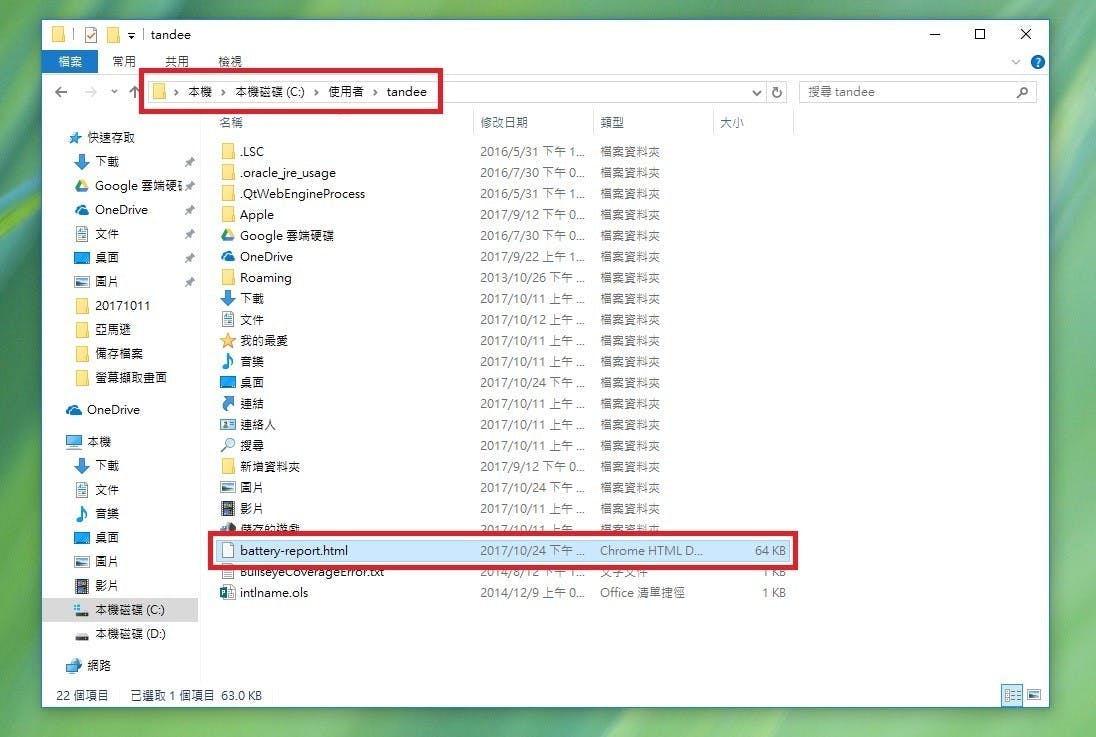
Task: Select 文件 document icon in file list
Action: point(228,319)
